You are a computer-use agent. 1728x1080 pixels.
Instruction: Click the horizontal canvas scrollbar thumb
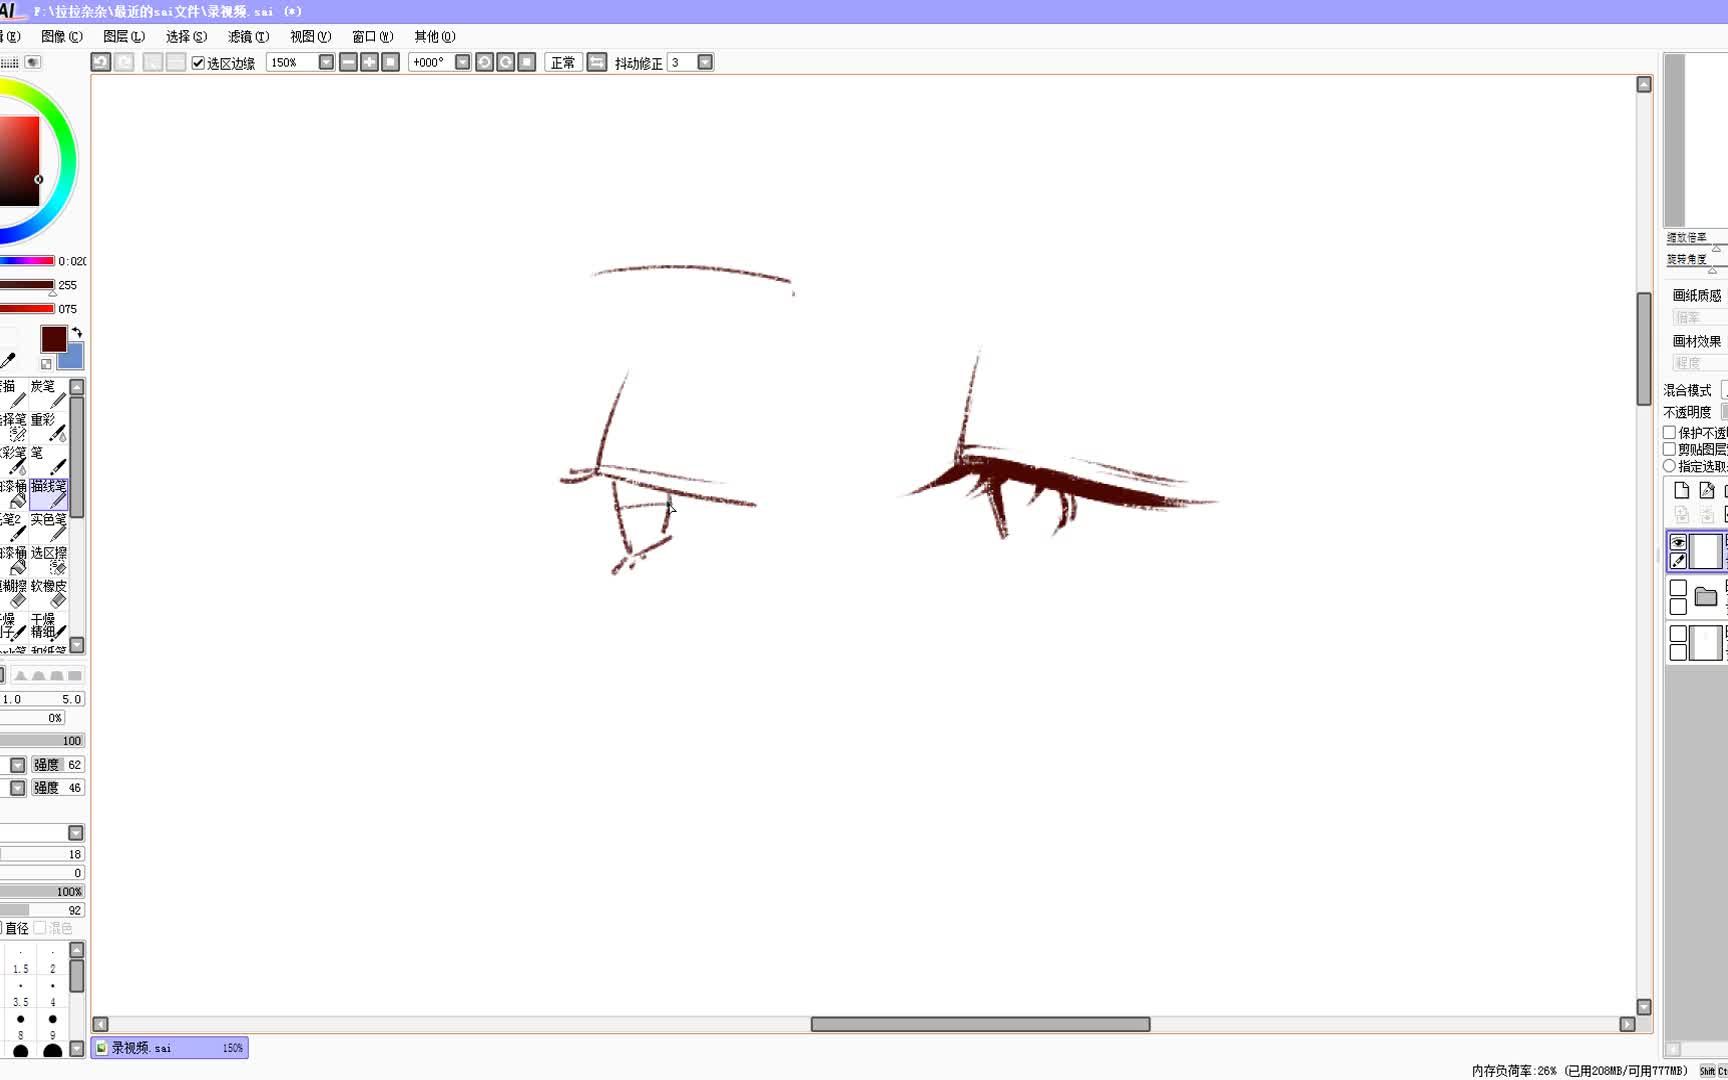[x=980, y=1024]
